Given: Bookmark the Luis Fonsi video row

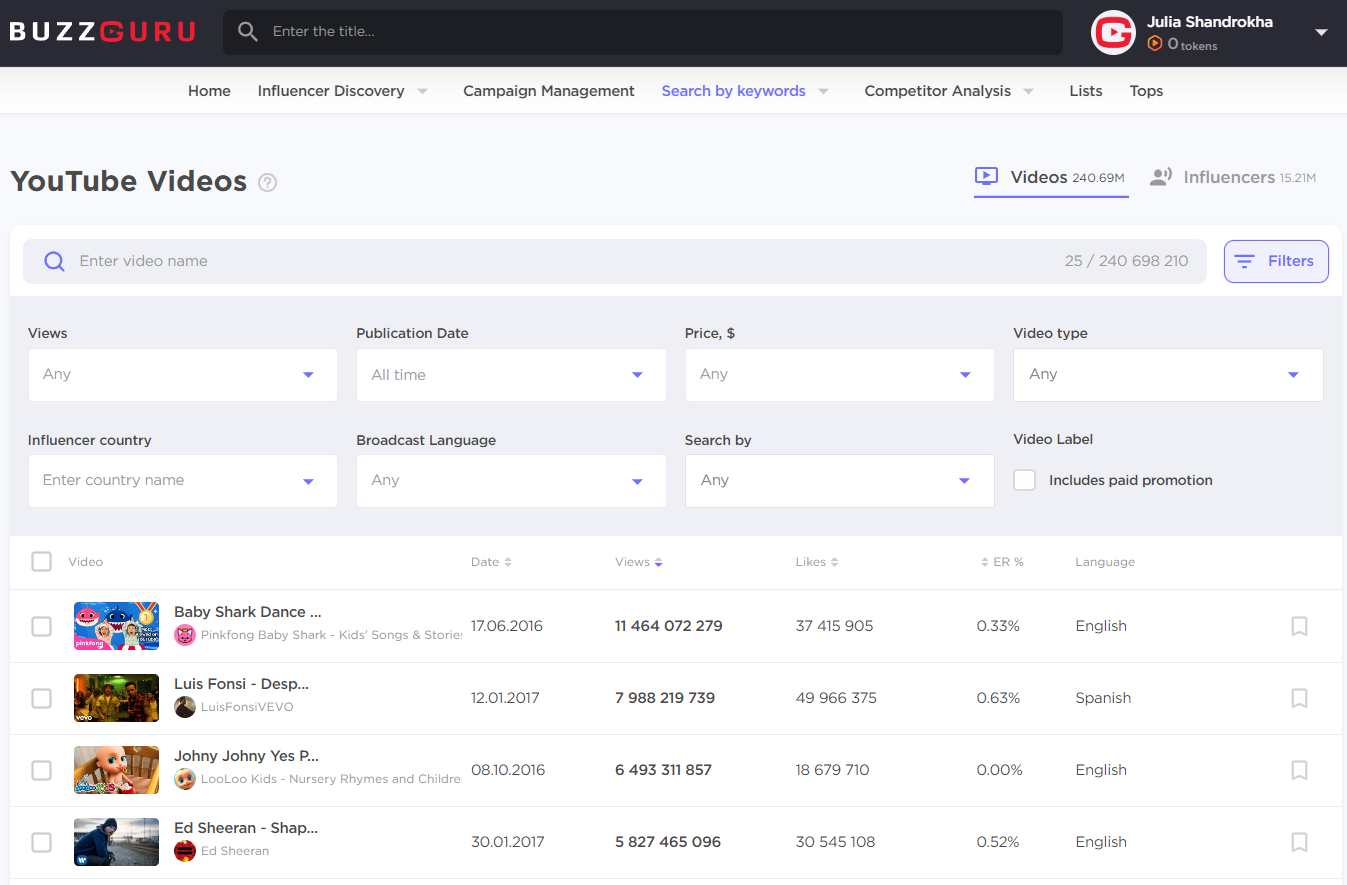Looking at the screenshot, I should tap(1299, 698).
